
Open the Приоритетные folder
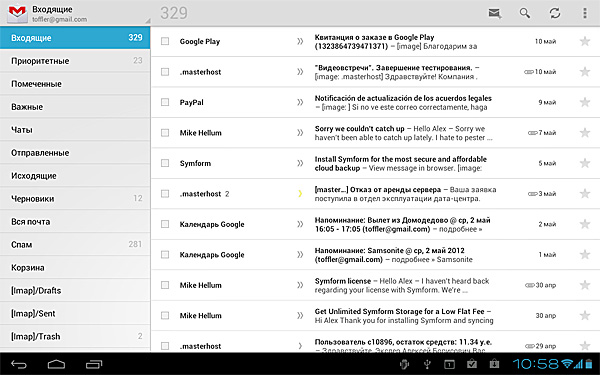(x=75, y=60)
